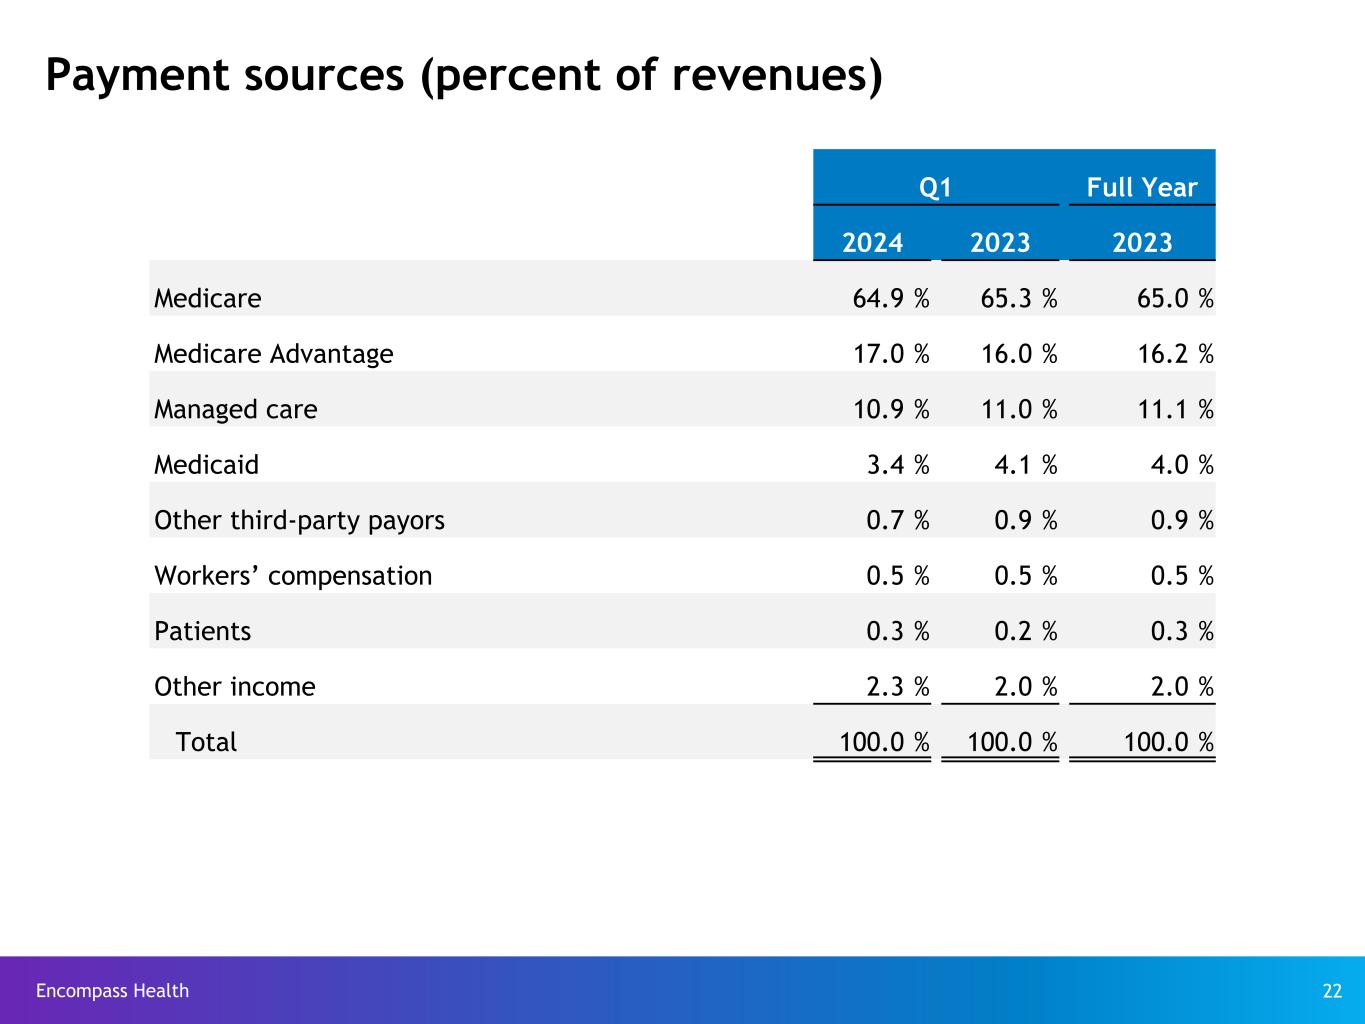Click the 17.0 % Medicare Advantage value
1365x1024 pixels.
(x=886, y=354)
